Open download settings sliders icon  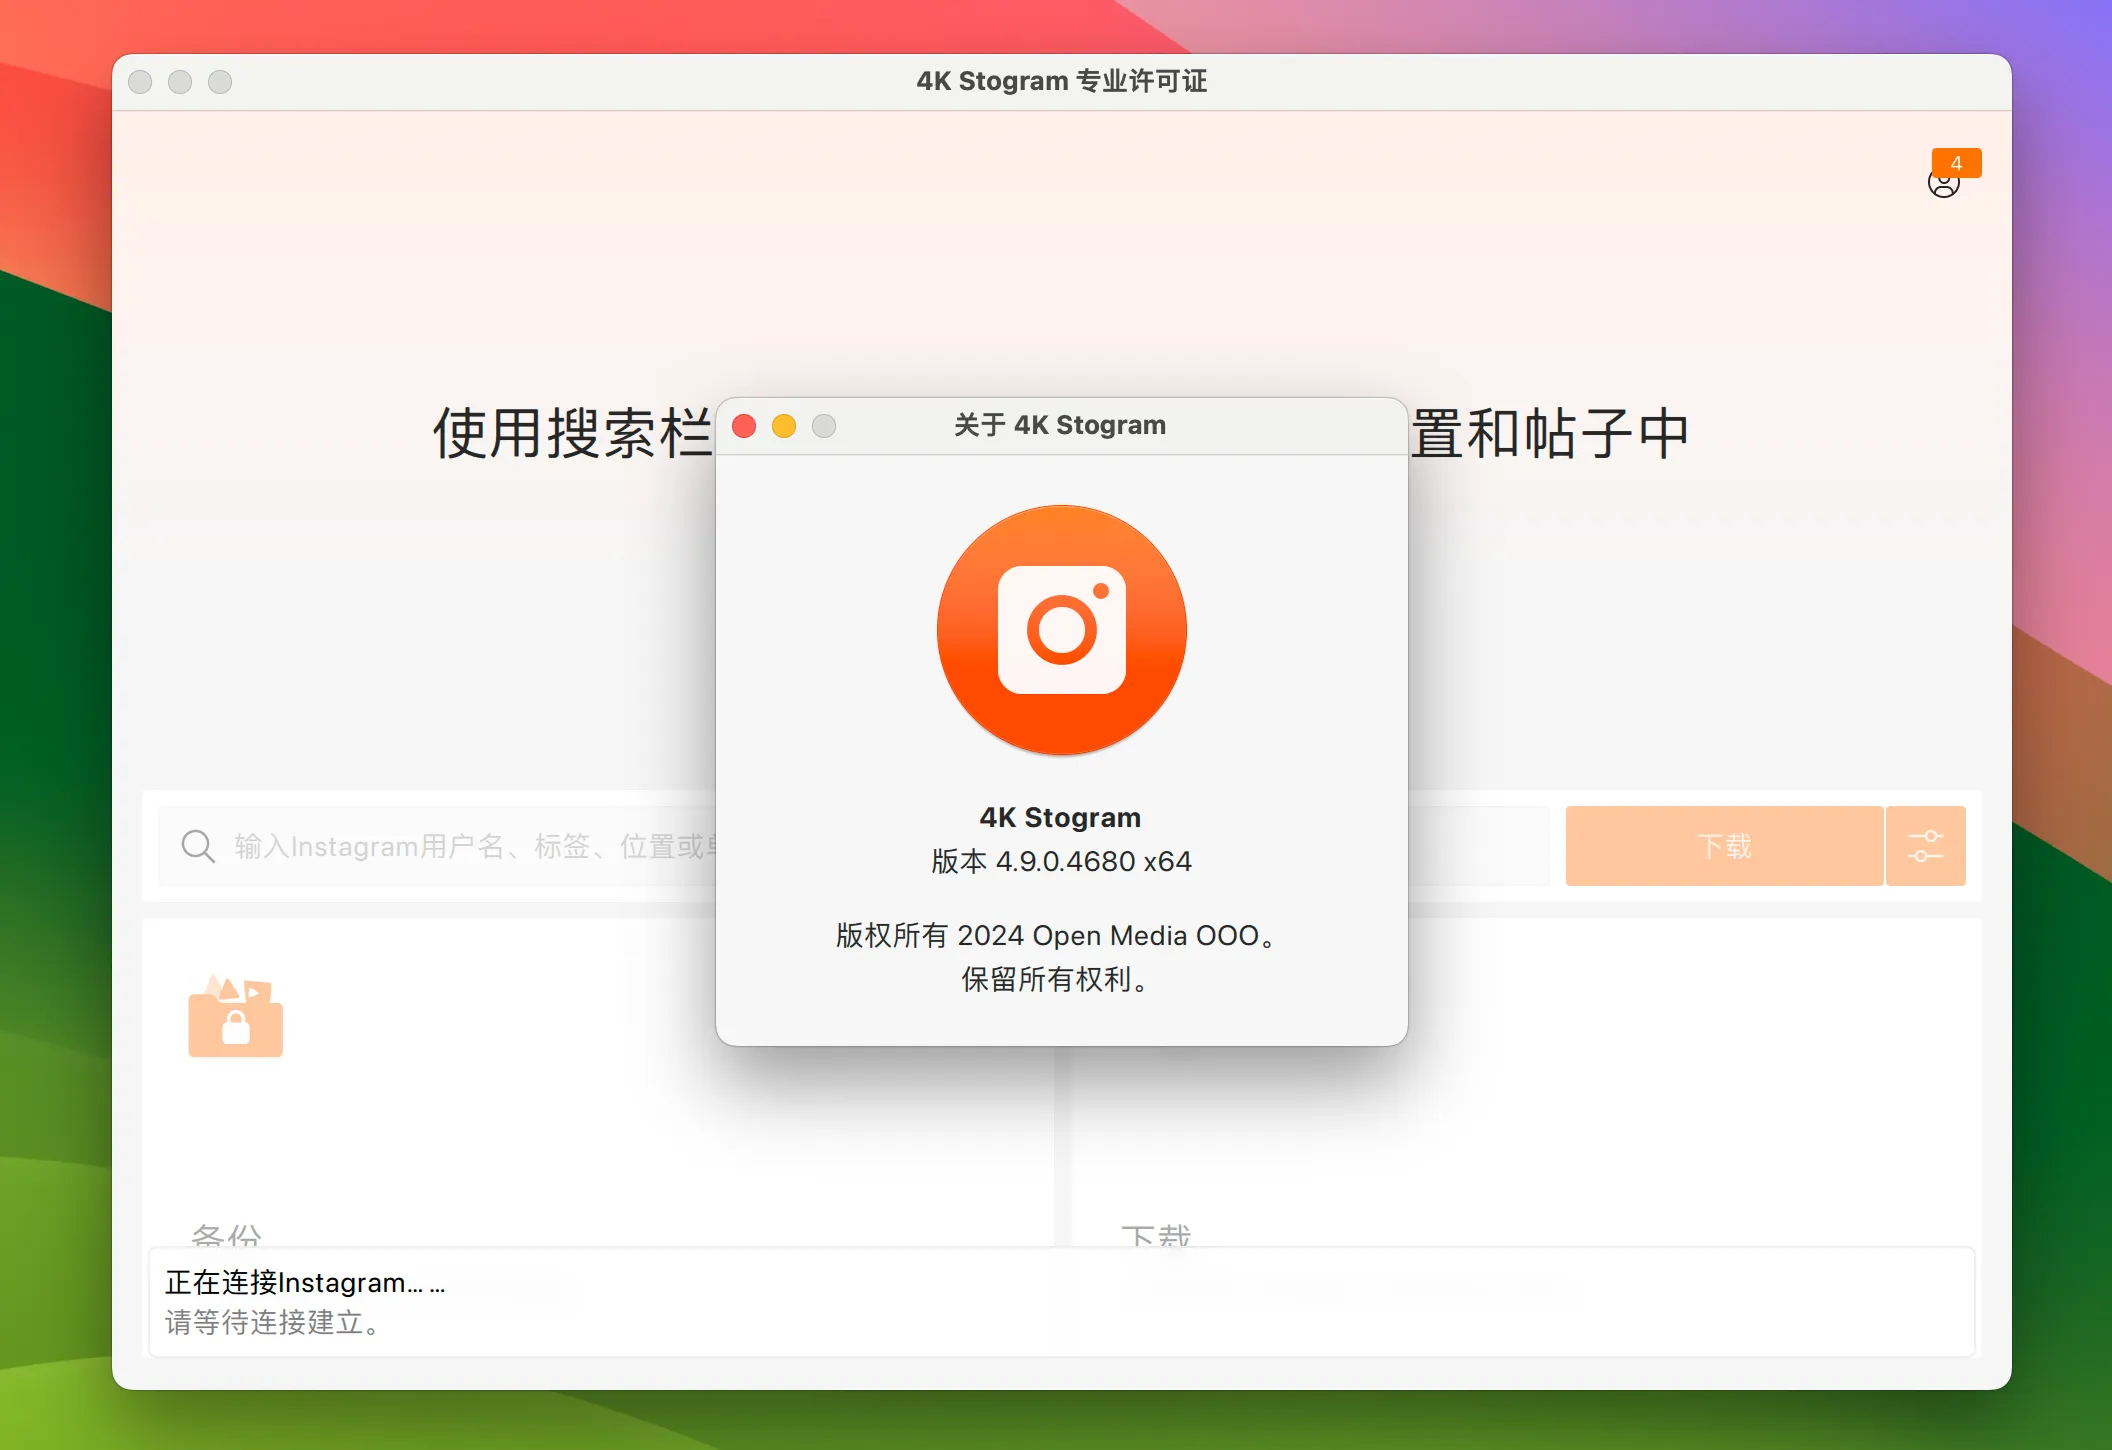pyautogui.click(x=1926, y=846)
